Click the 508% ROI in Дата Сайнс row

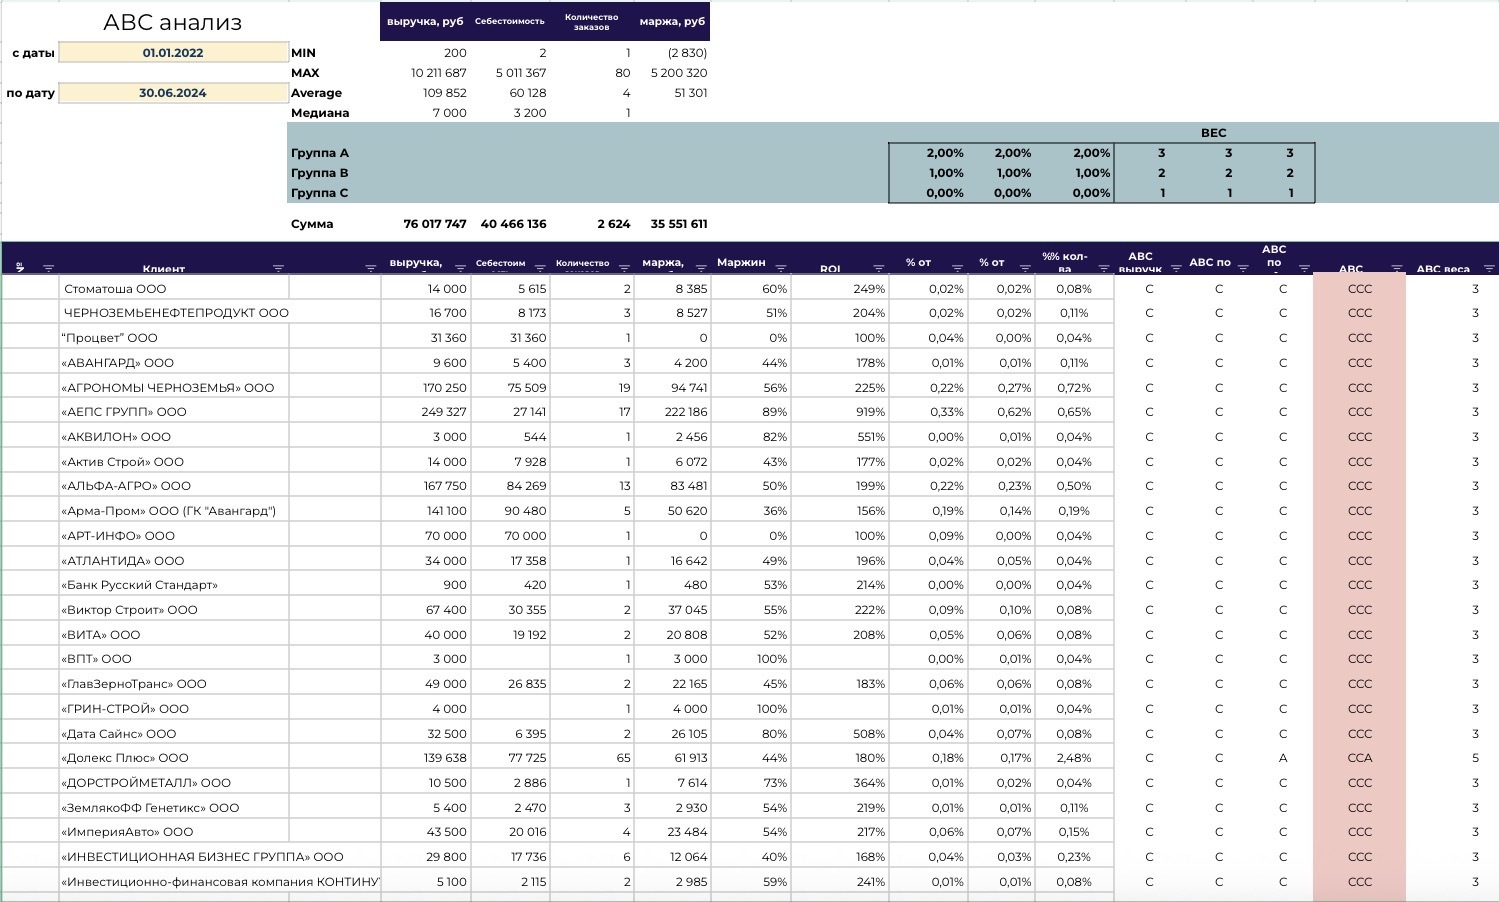(869, 734)
